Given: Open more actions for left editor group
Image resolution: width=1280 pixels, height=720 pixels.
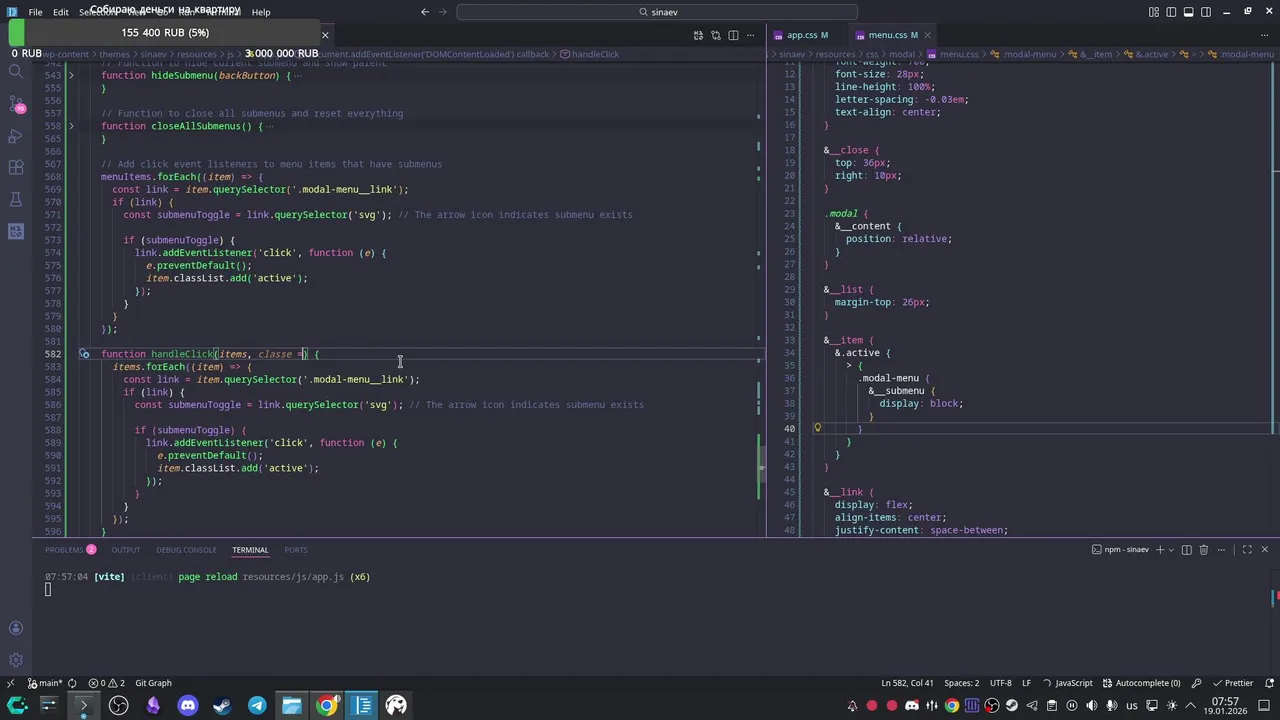Looking at the screenshot, I should point(751,35).
